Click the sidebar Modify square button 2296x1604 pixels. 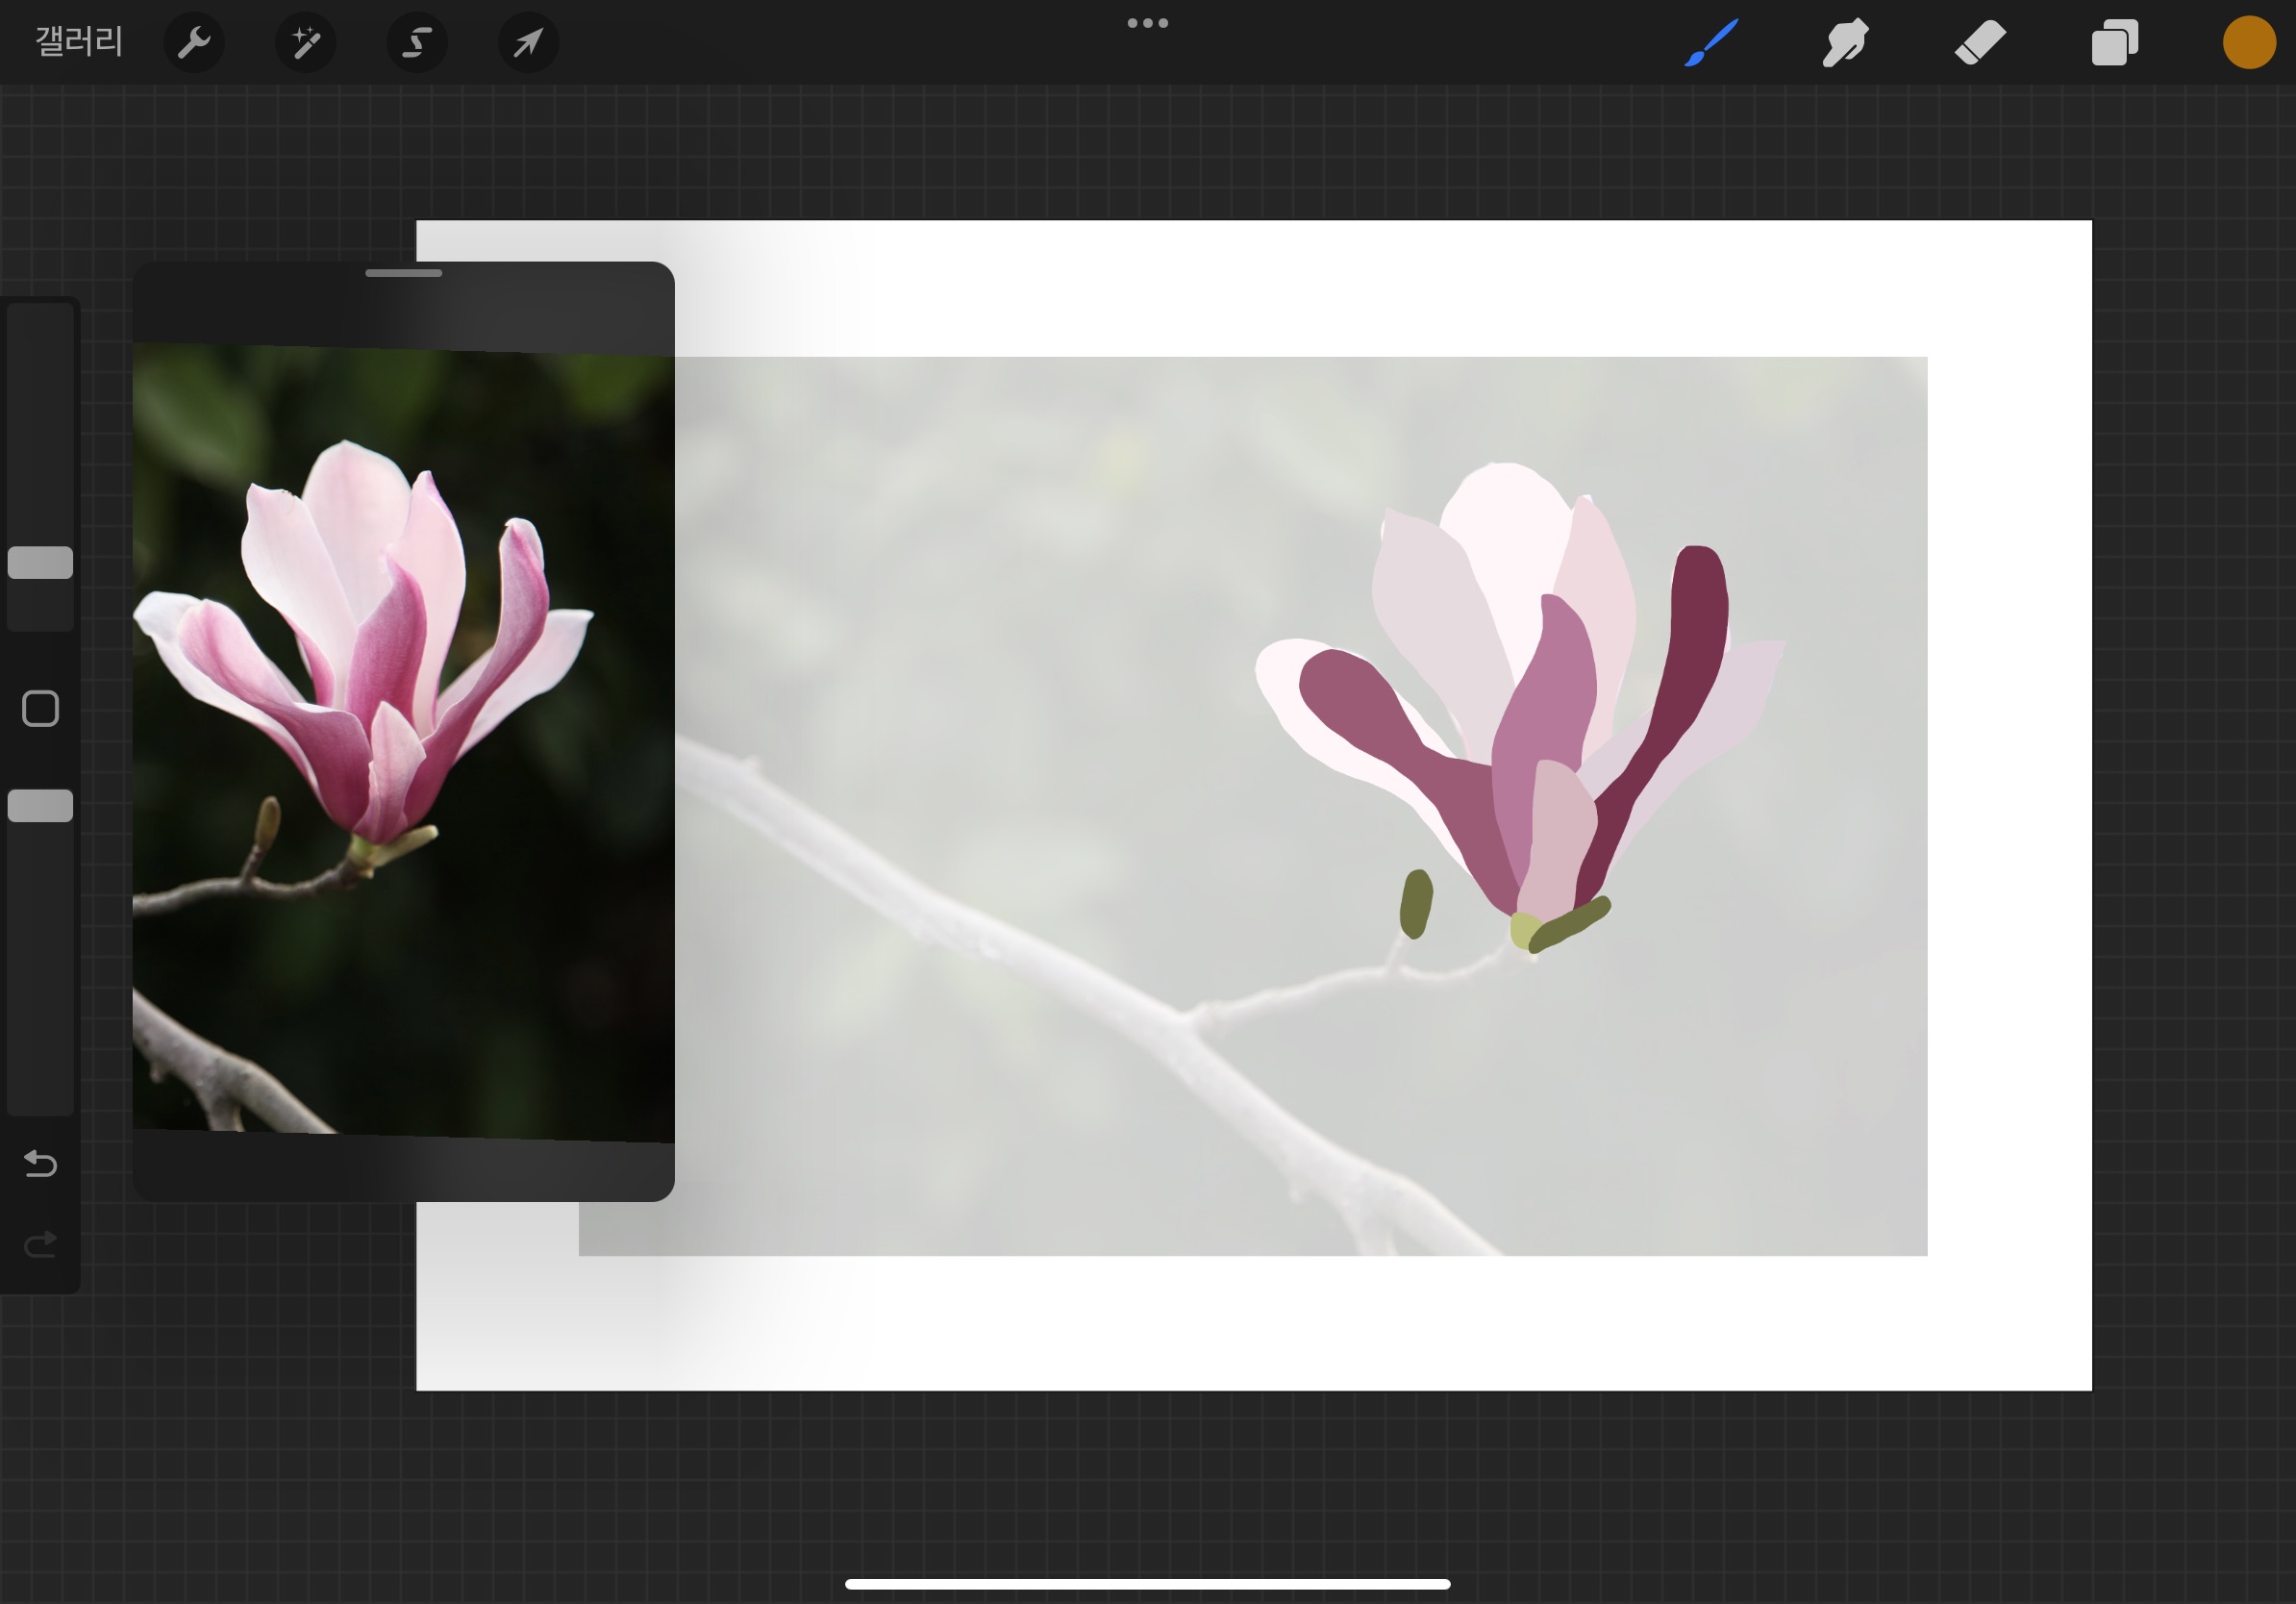click(40, 708)
